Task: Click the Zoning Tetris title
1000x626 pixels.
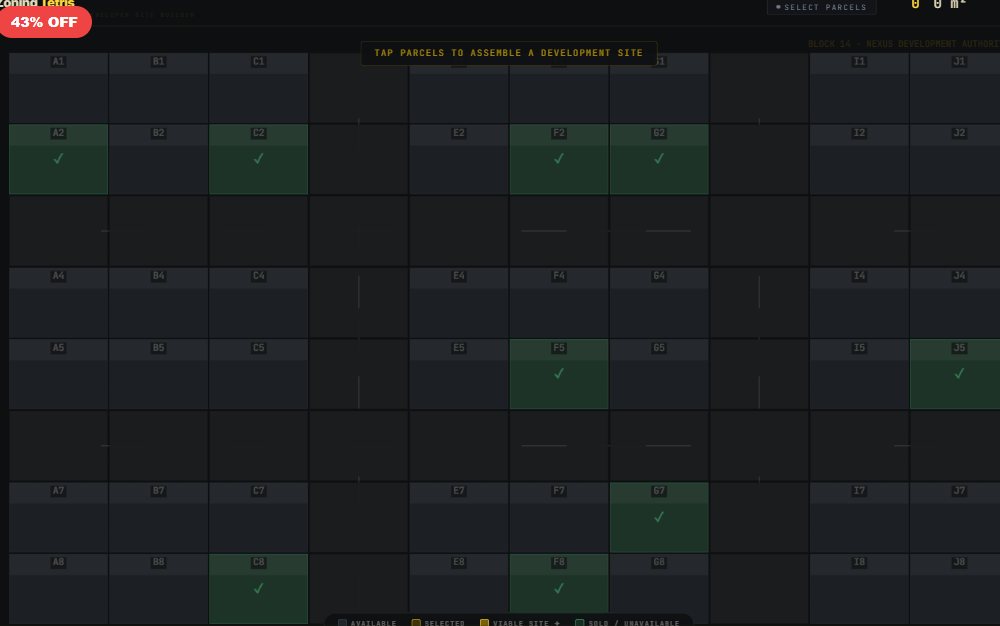Action: click(40, 4)
